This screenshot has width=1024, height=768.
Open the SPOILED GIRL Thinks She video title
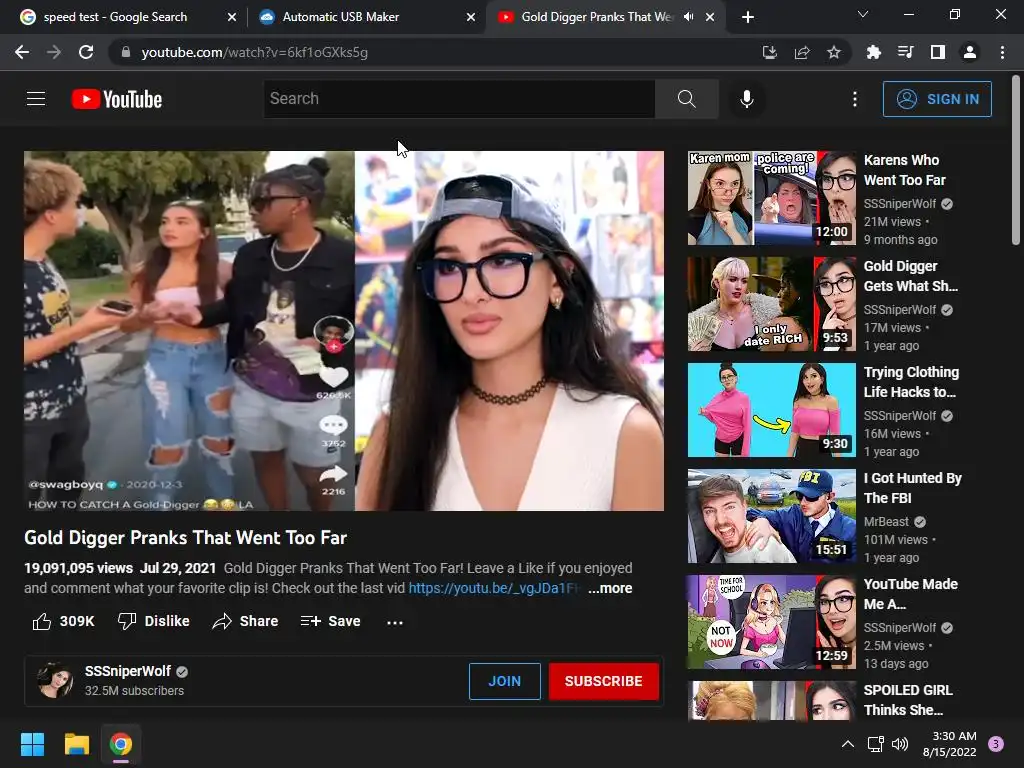pyautogui.click(x=908, y=700)
